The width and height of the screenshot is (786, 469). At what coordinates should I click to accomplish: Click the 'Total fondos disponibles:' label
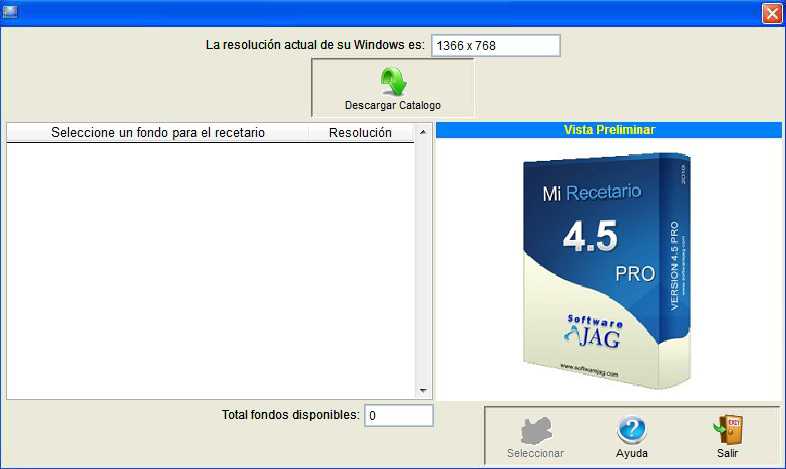pyautogui.click(x=291, y=415)
